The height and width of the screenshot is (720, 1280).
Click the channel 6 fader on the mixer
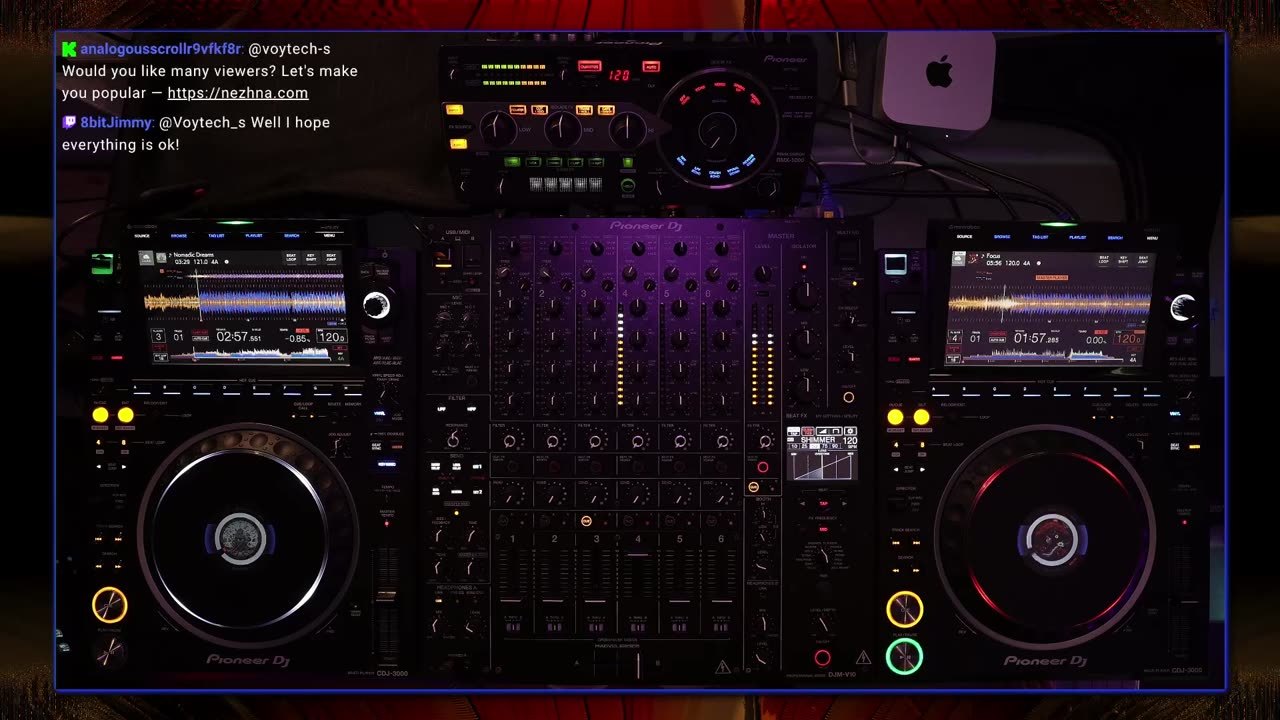721,600
